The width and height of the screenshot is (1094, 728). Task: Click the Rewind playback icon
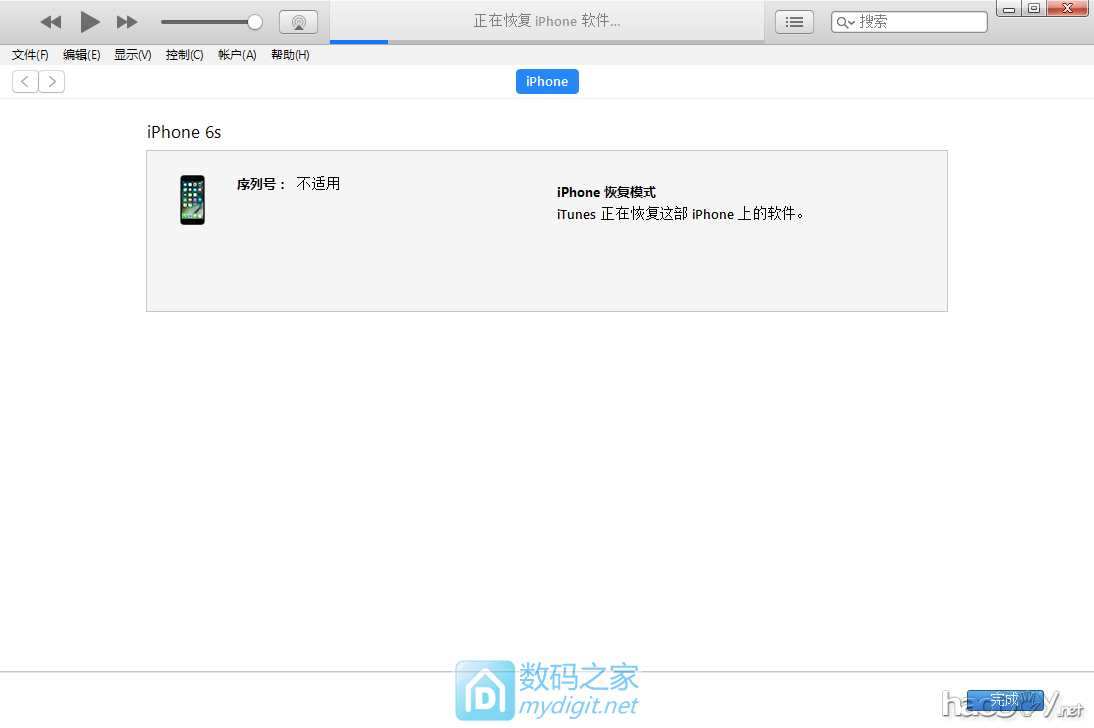50,21
